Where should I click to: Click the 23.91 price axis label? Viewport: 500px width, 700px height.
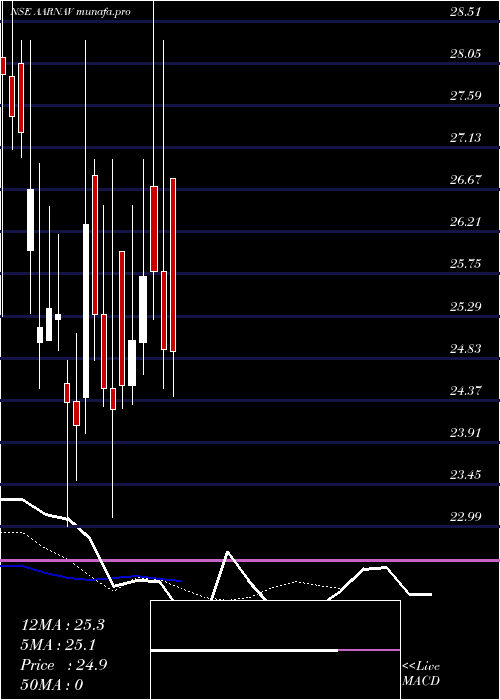465,433
